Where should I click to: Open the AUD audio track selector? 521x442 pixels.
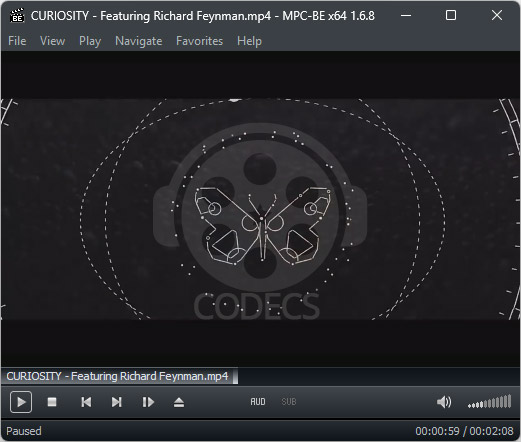pyautogui.click(x=258, y=402)
